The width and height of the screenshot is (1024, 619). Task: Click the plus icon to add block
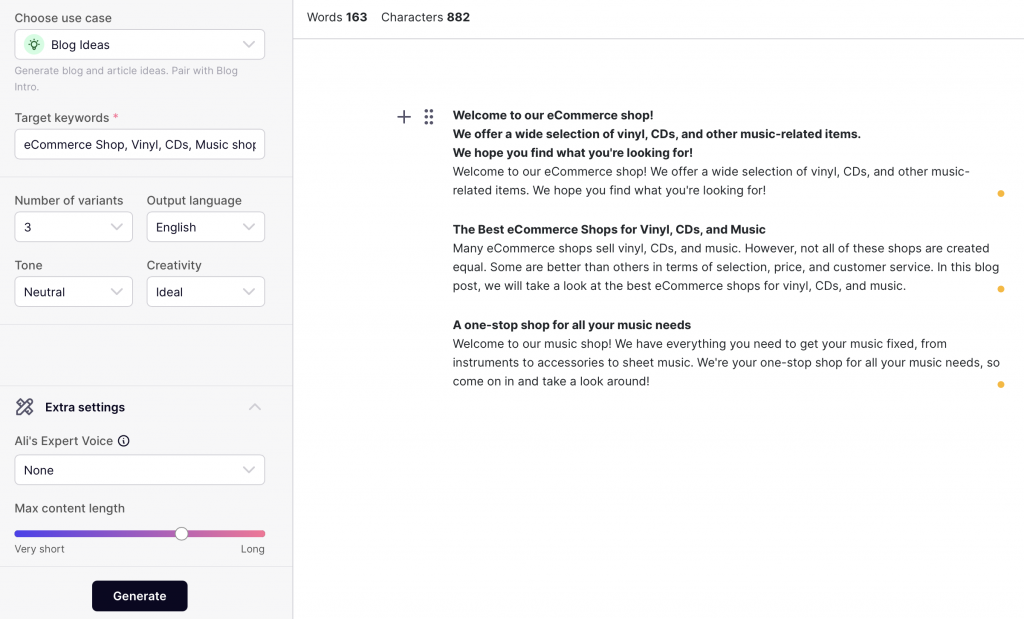404,117
